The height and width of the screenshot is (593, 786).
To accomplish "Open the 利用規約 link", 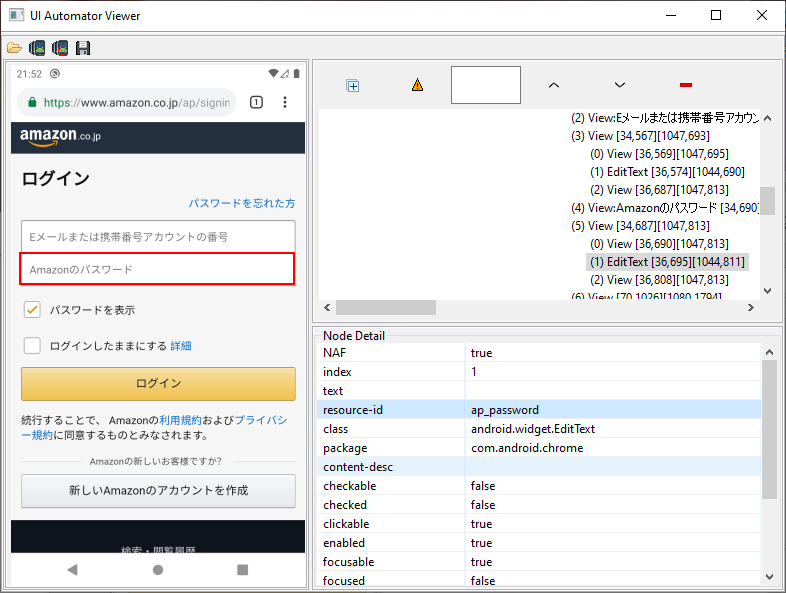I will tap(180, 420).
